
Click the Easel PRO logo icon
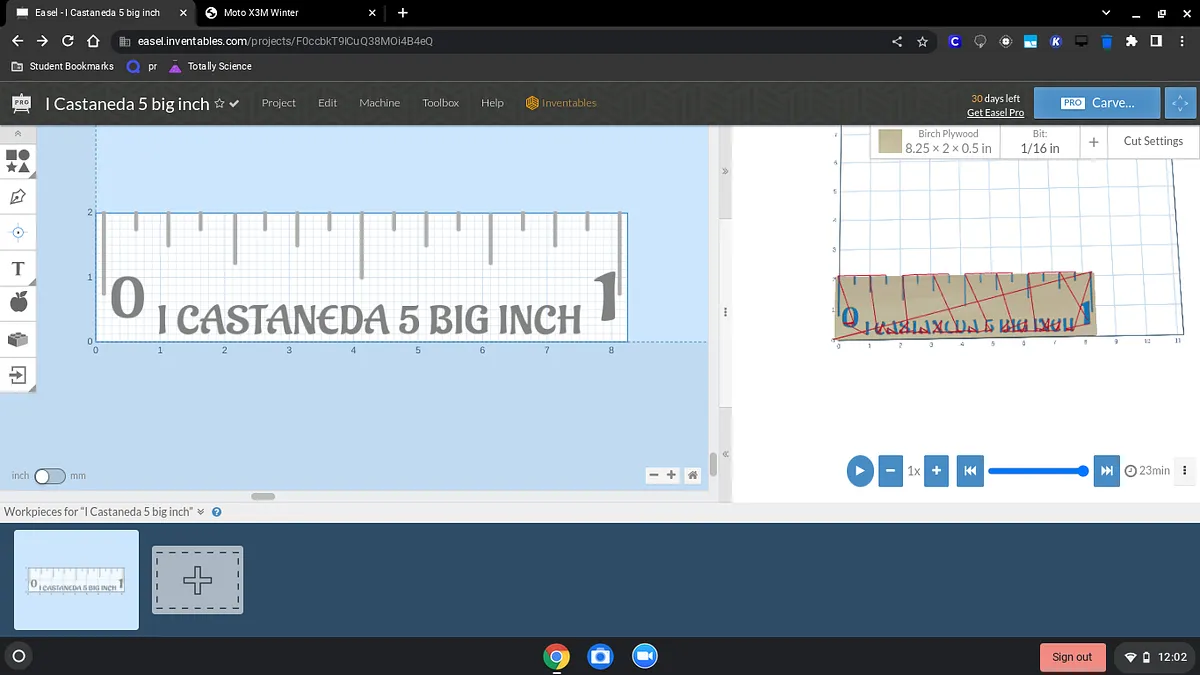(21, 103)
